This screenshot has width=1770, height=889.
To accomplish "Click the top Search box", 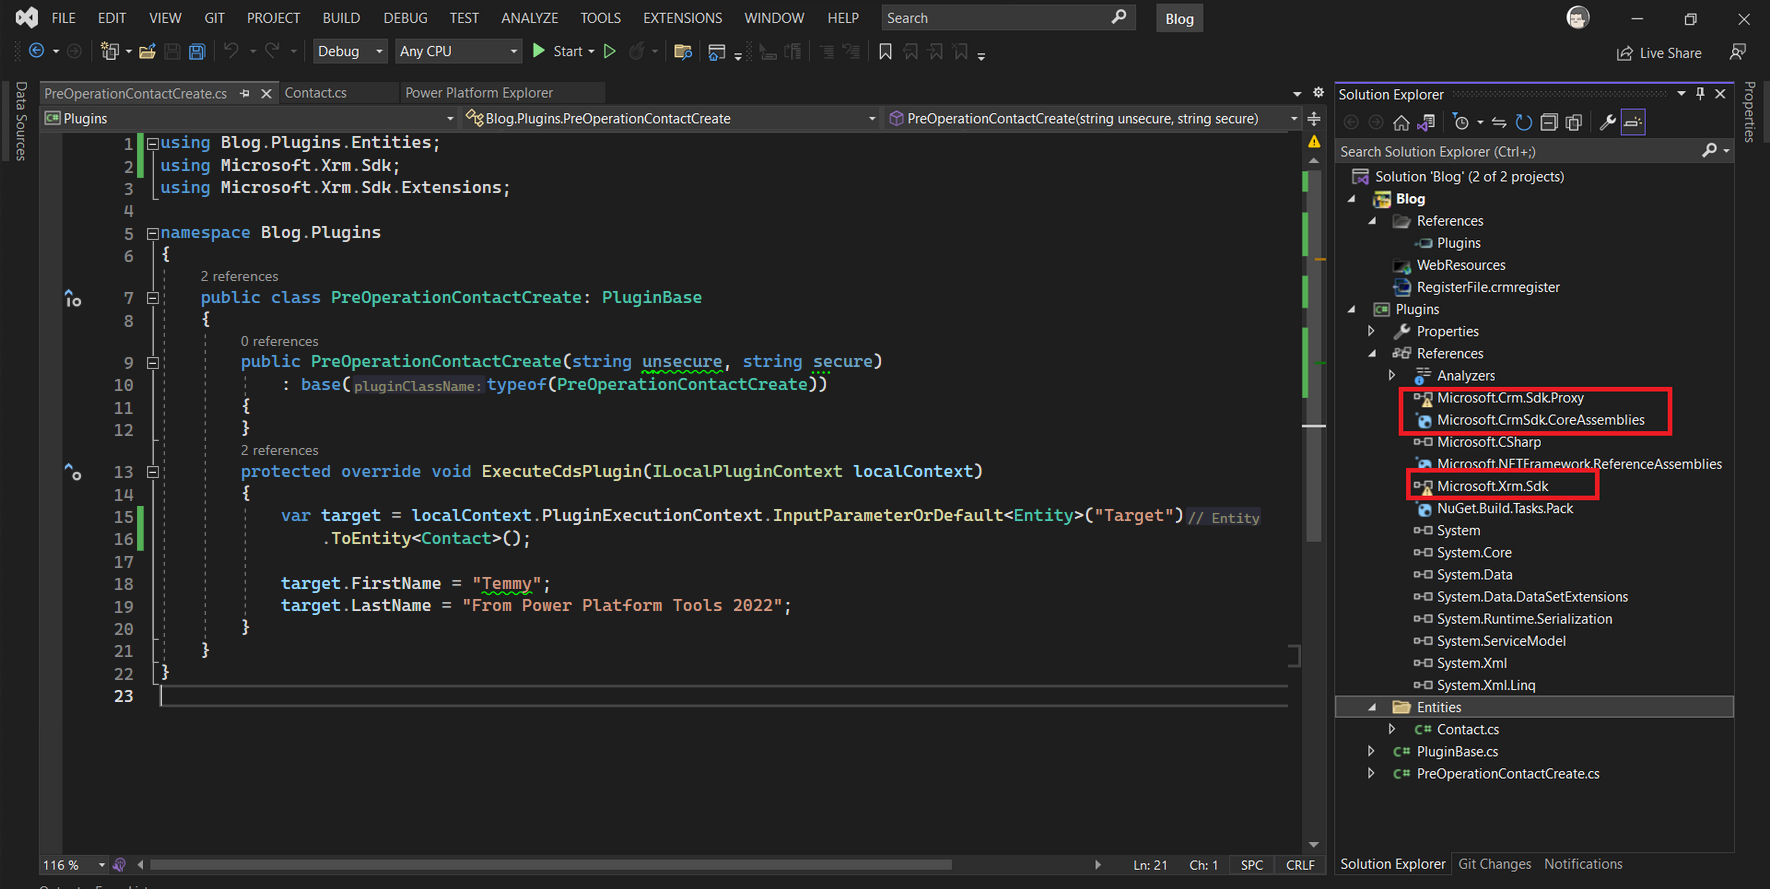I will click(x=1007, y=18).
